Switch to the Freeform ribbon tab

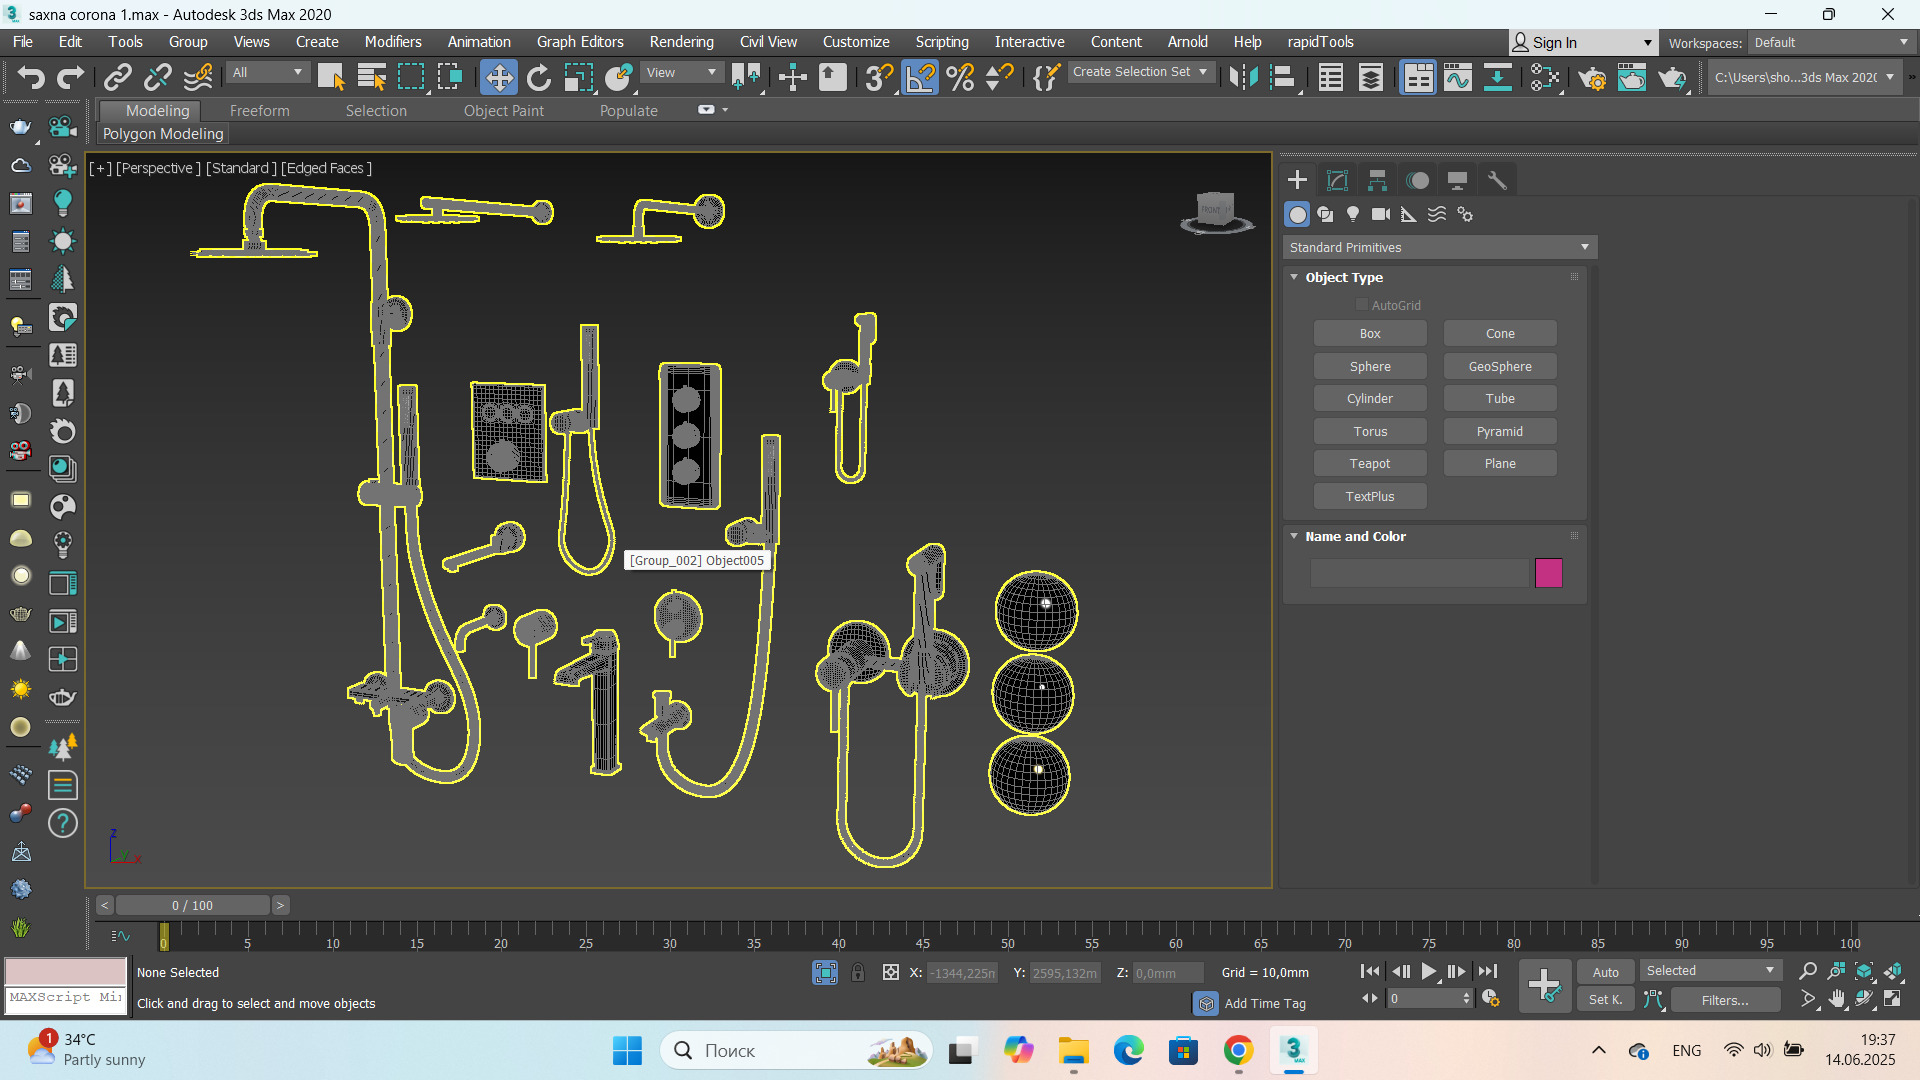click(259, 110)
